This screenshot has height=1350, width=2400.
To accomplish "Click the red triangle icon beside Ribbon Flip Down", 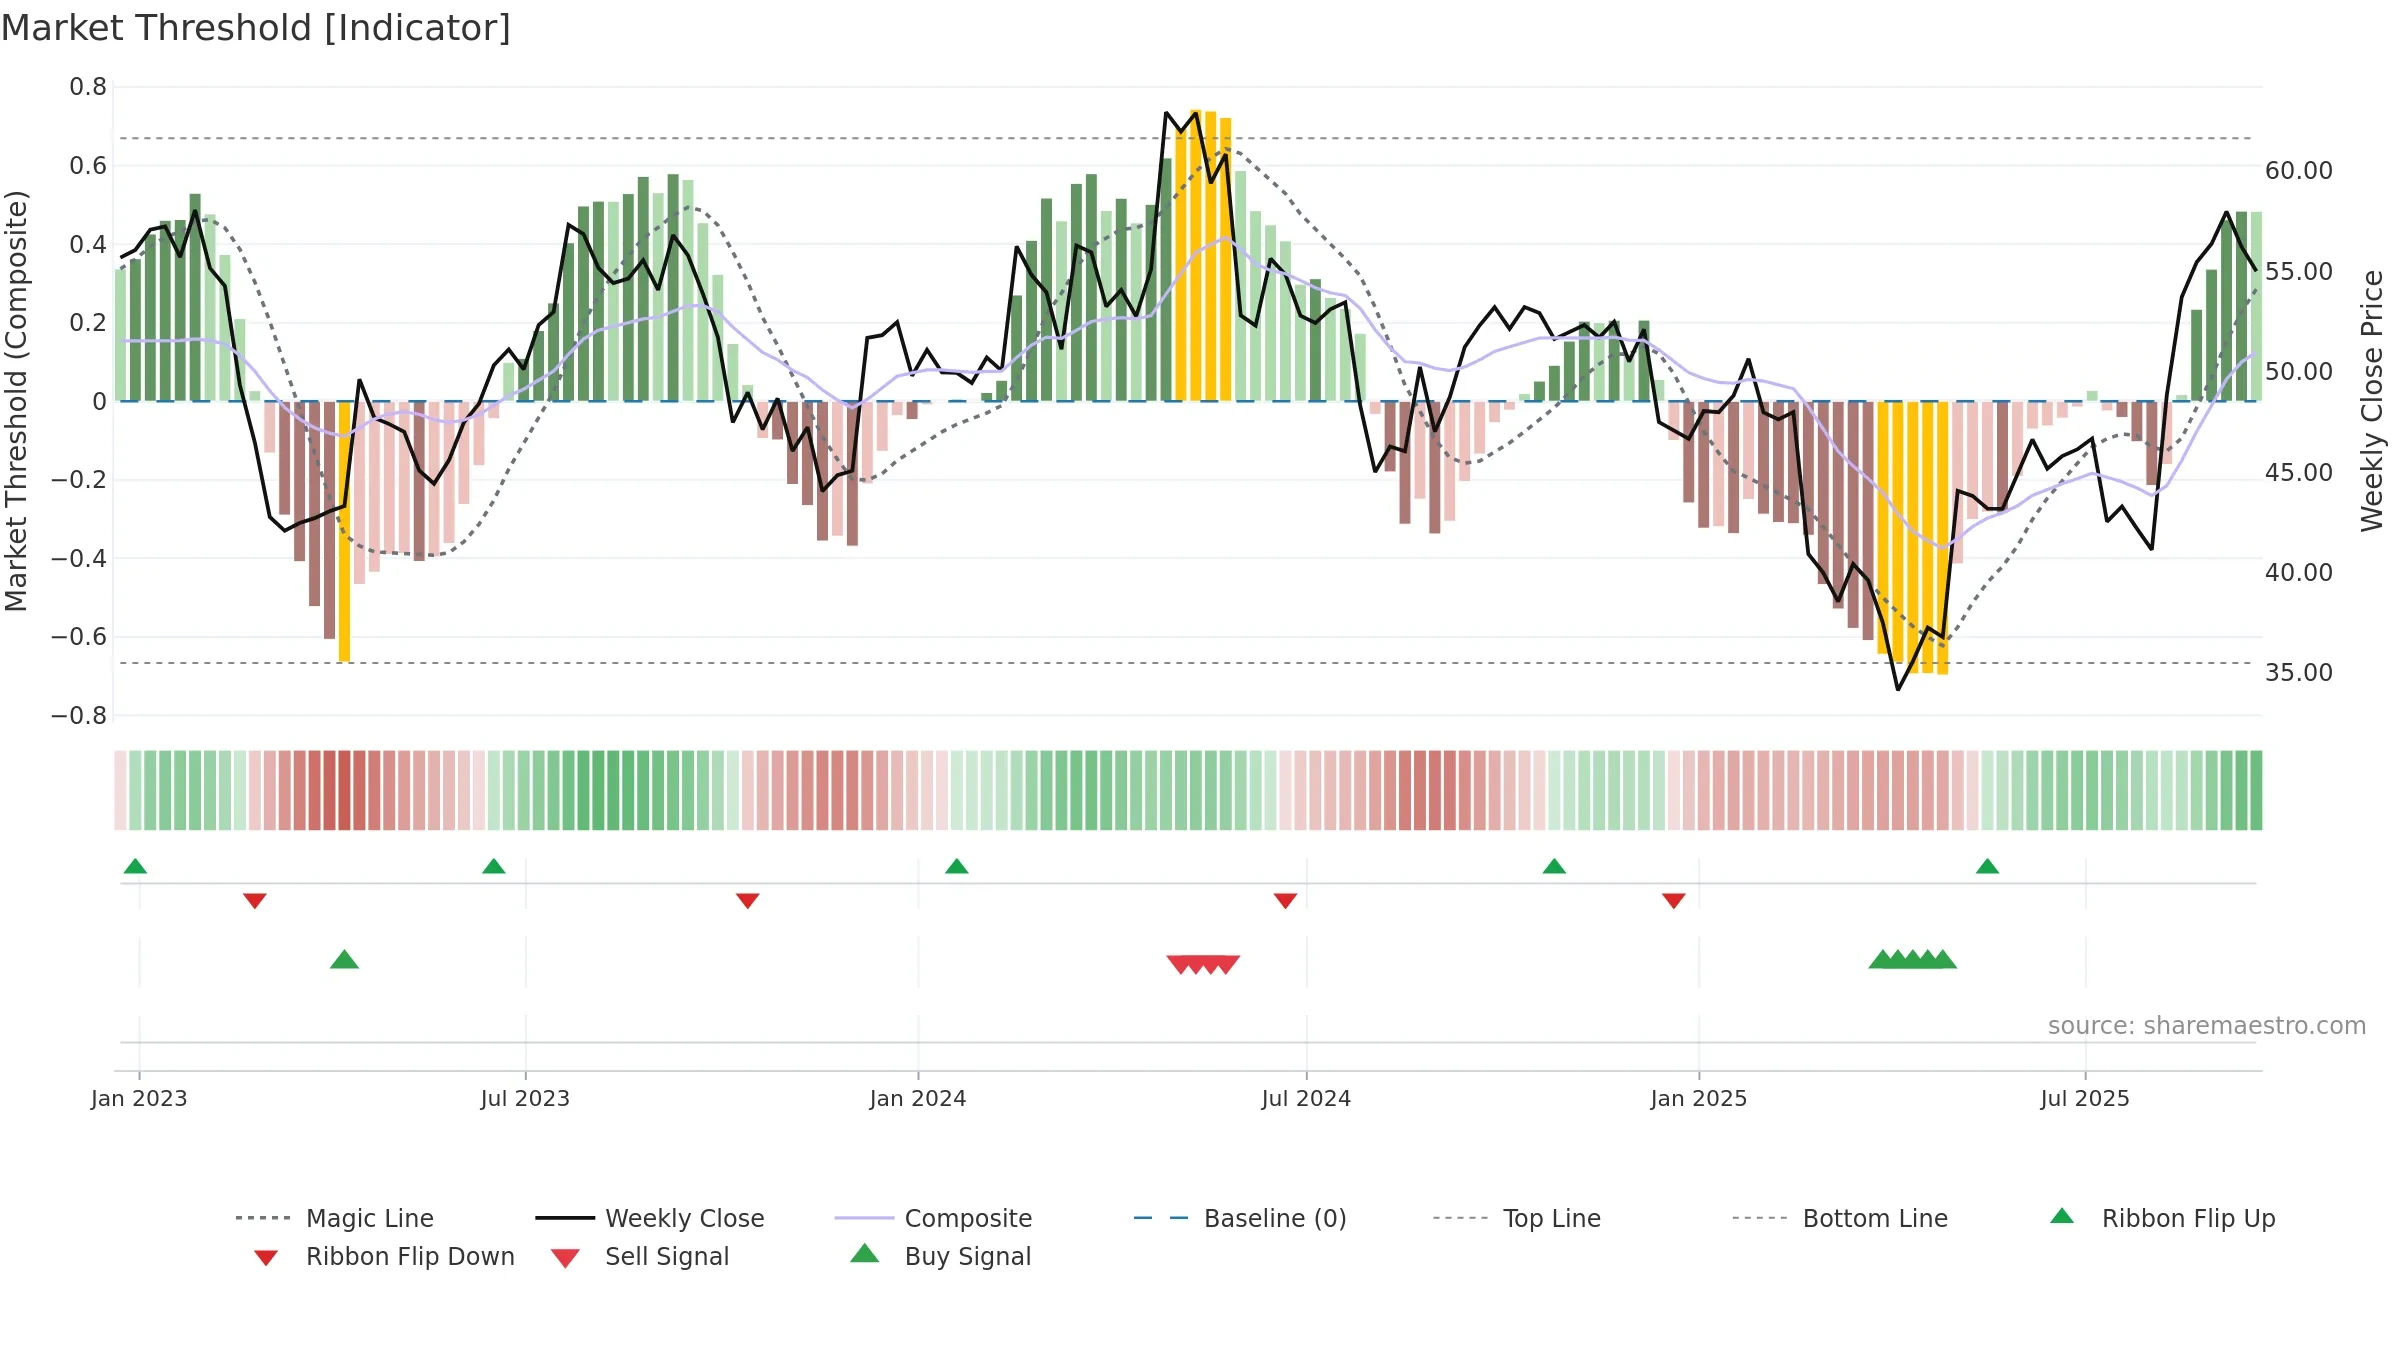I will pyautogui.click(x=266, y=1258).
